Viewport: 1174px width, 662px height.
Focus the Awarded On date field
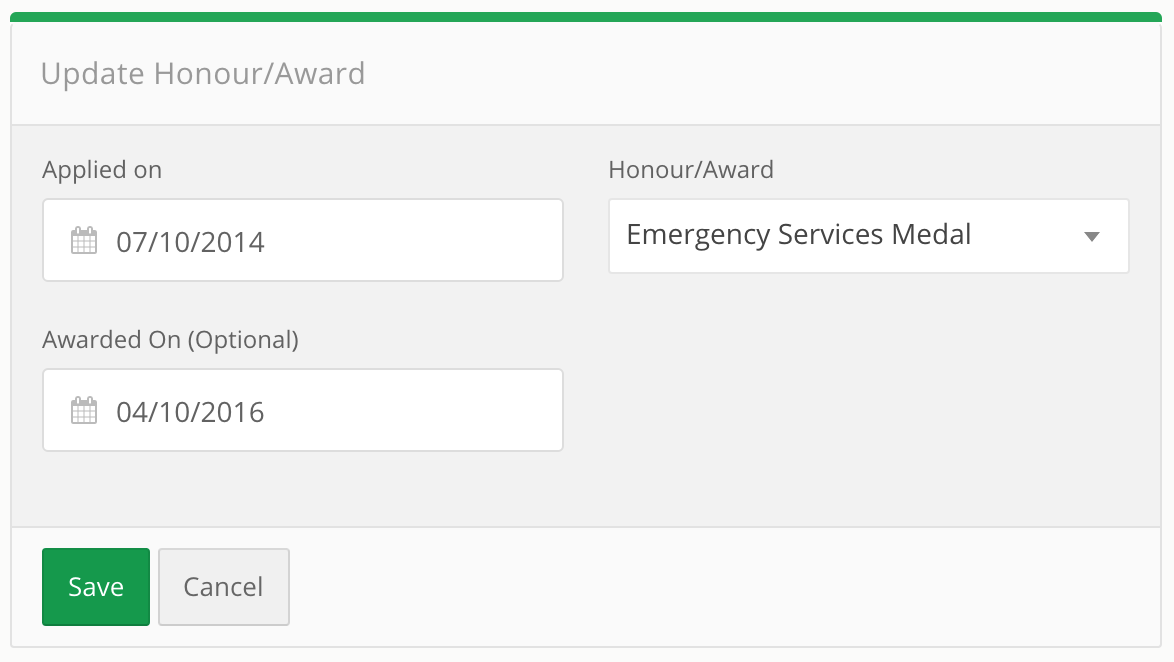(302, 410)
